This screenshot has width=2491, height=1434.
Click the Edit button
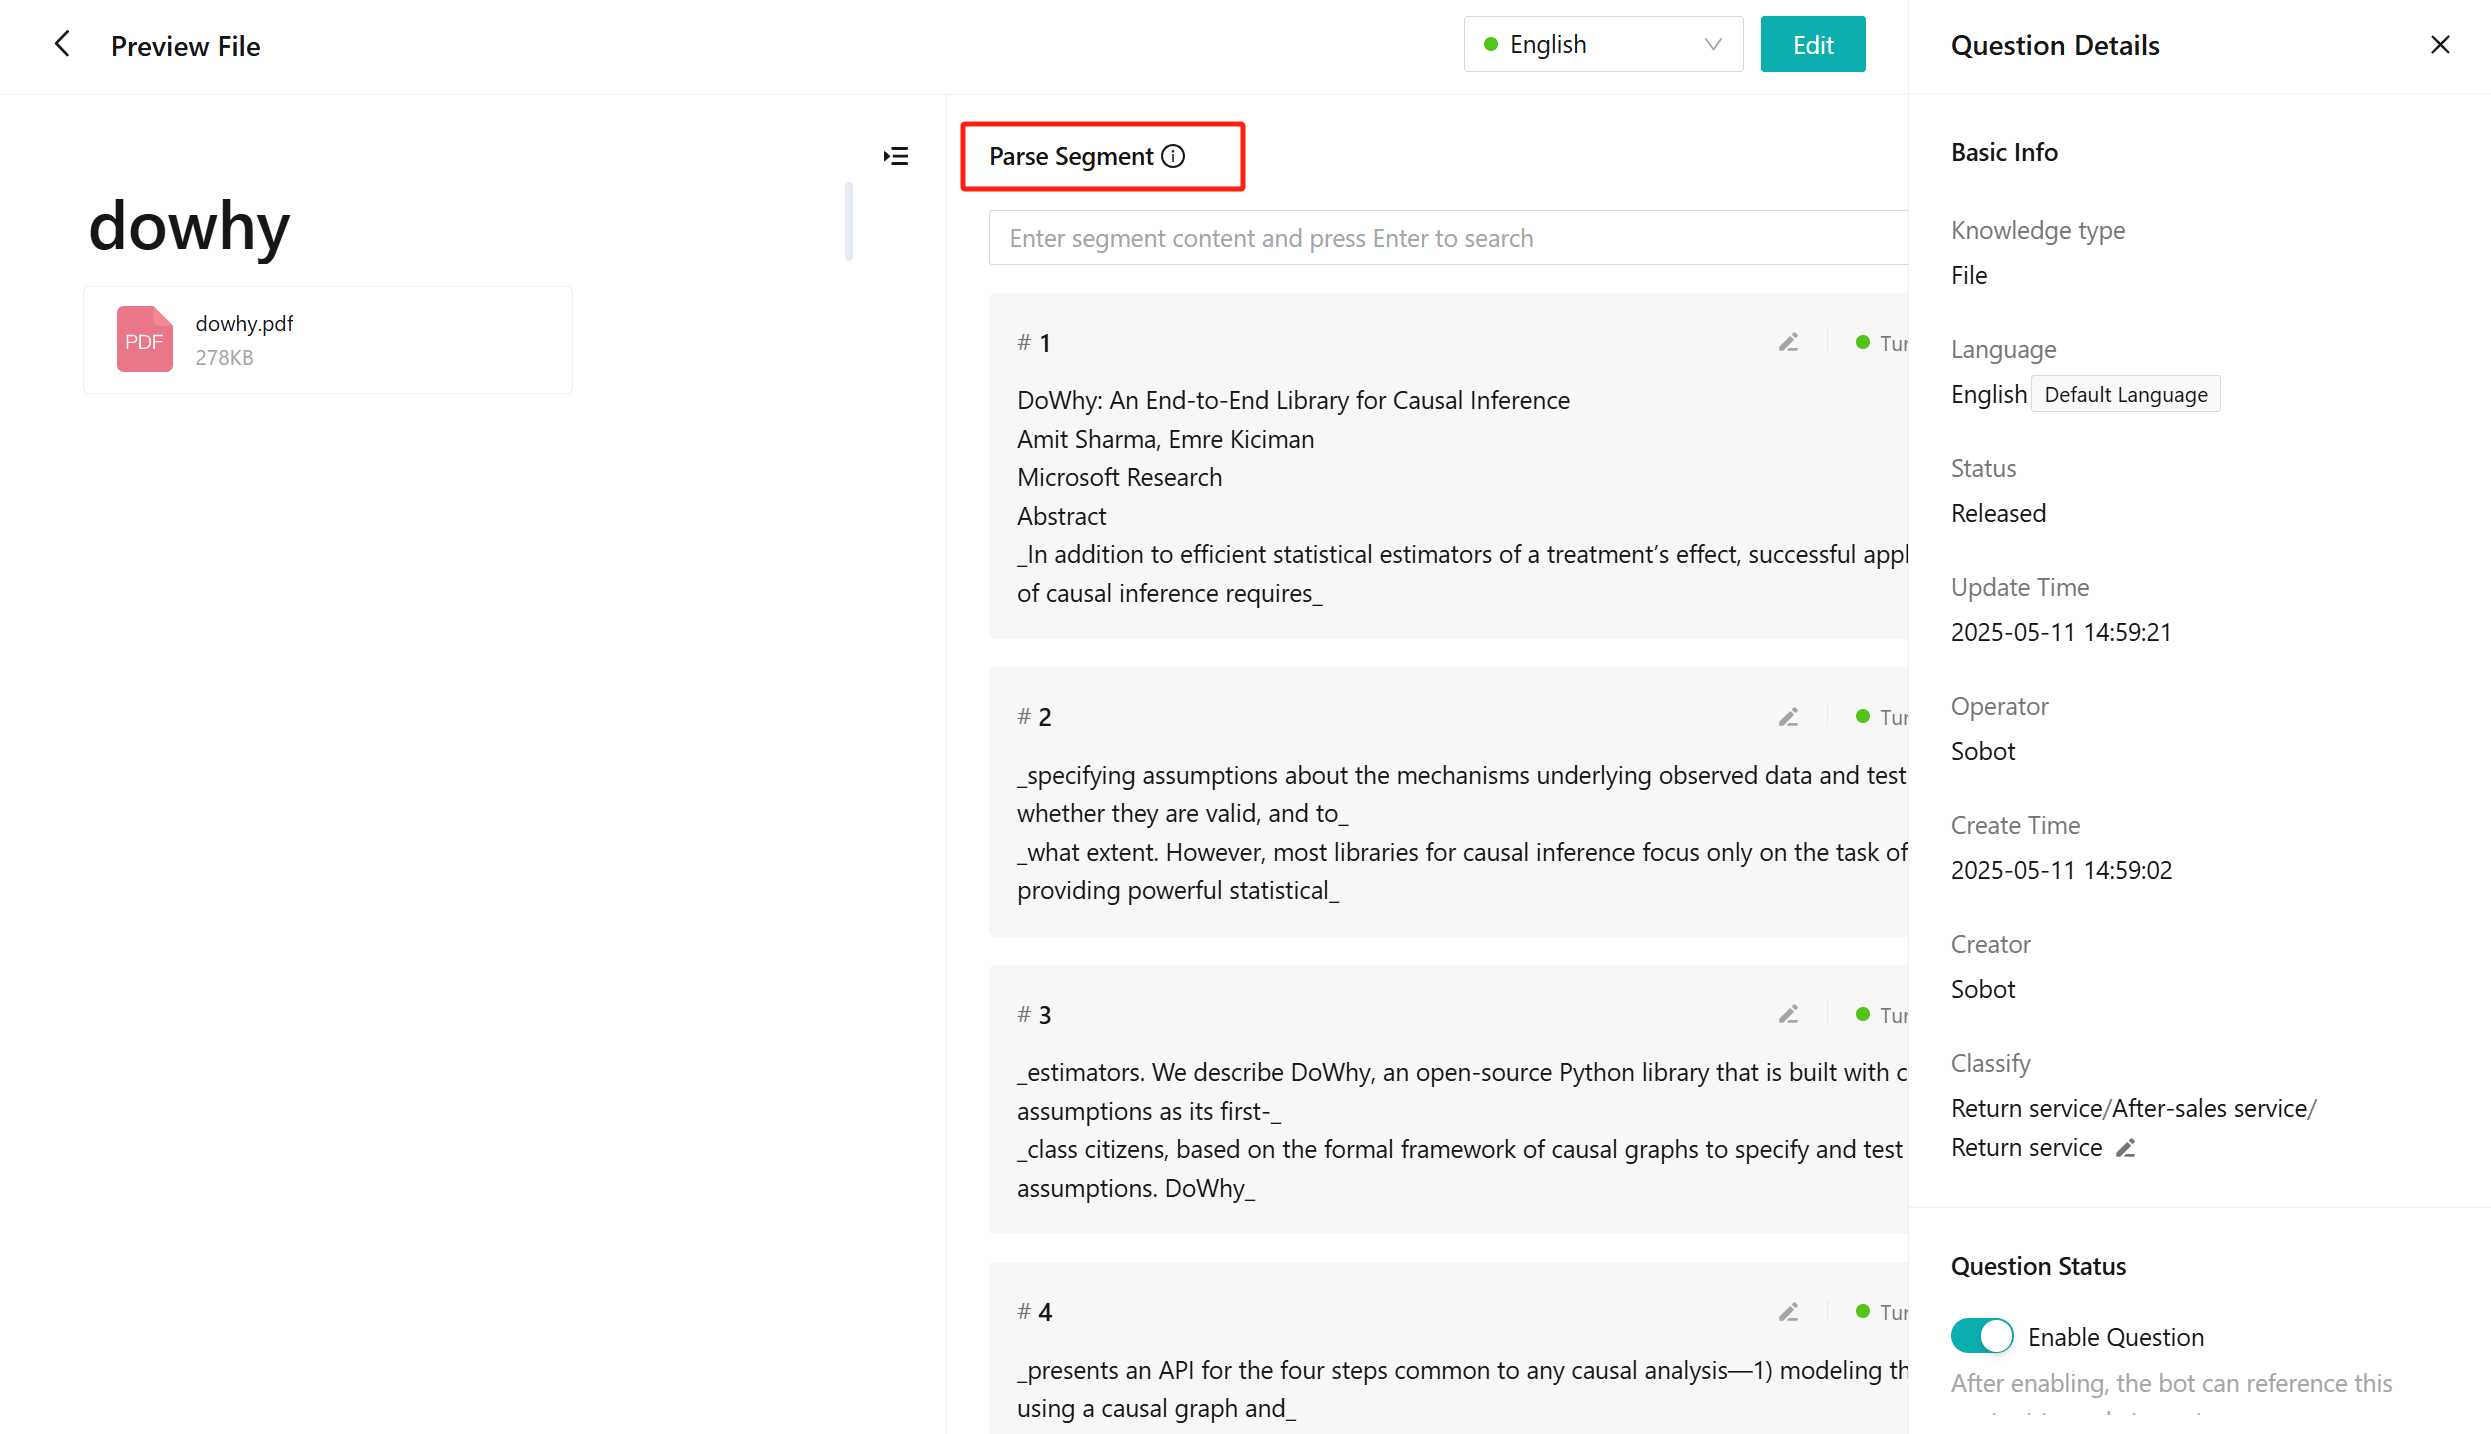click(x=1813, y=44)
